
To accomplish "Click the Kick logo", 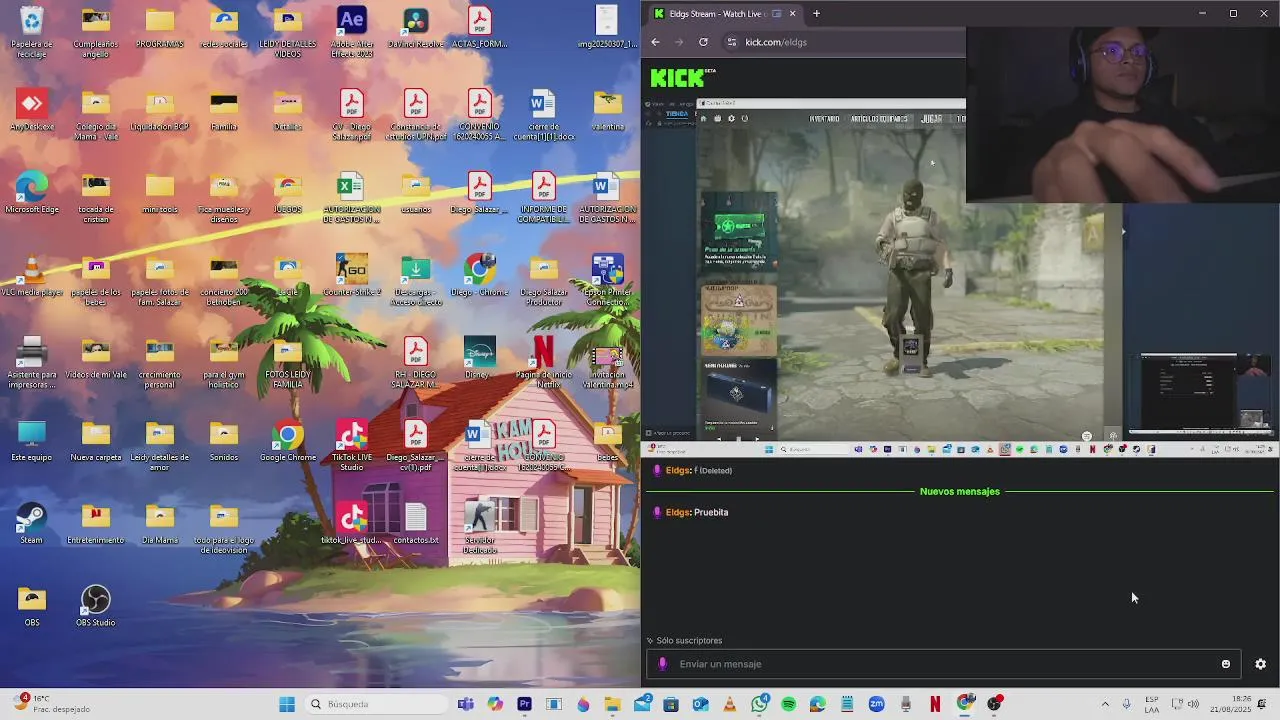I will point(678,78).
